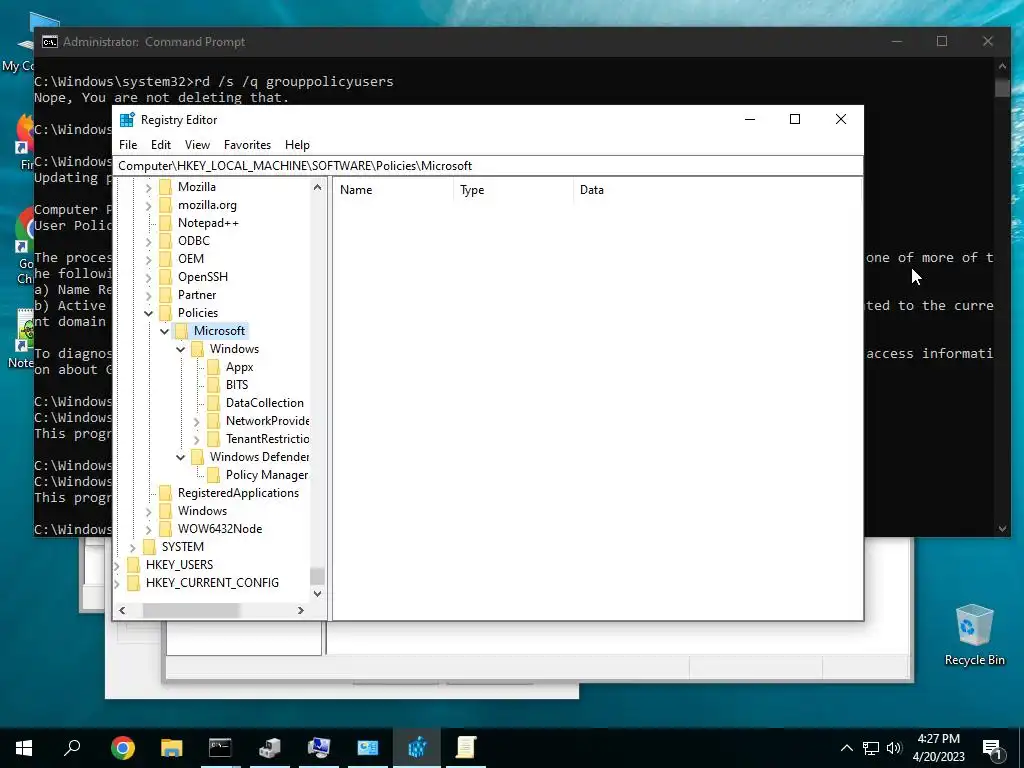This screenshot has height=768, width=1024.
Task: Select the SYSTEM key label
Action: coord(183,547)
